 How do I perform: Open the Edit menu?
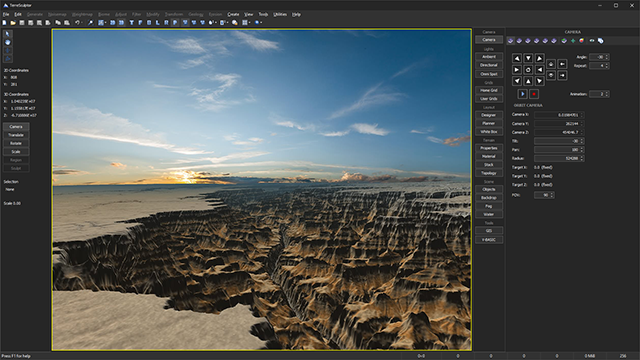[18, 14]
